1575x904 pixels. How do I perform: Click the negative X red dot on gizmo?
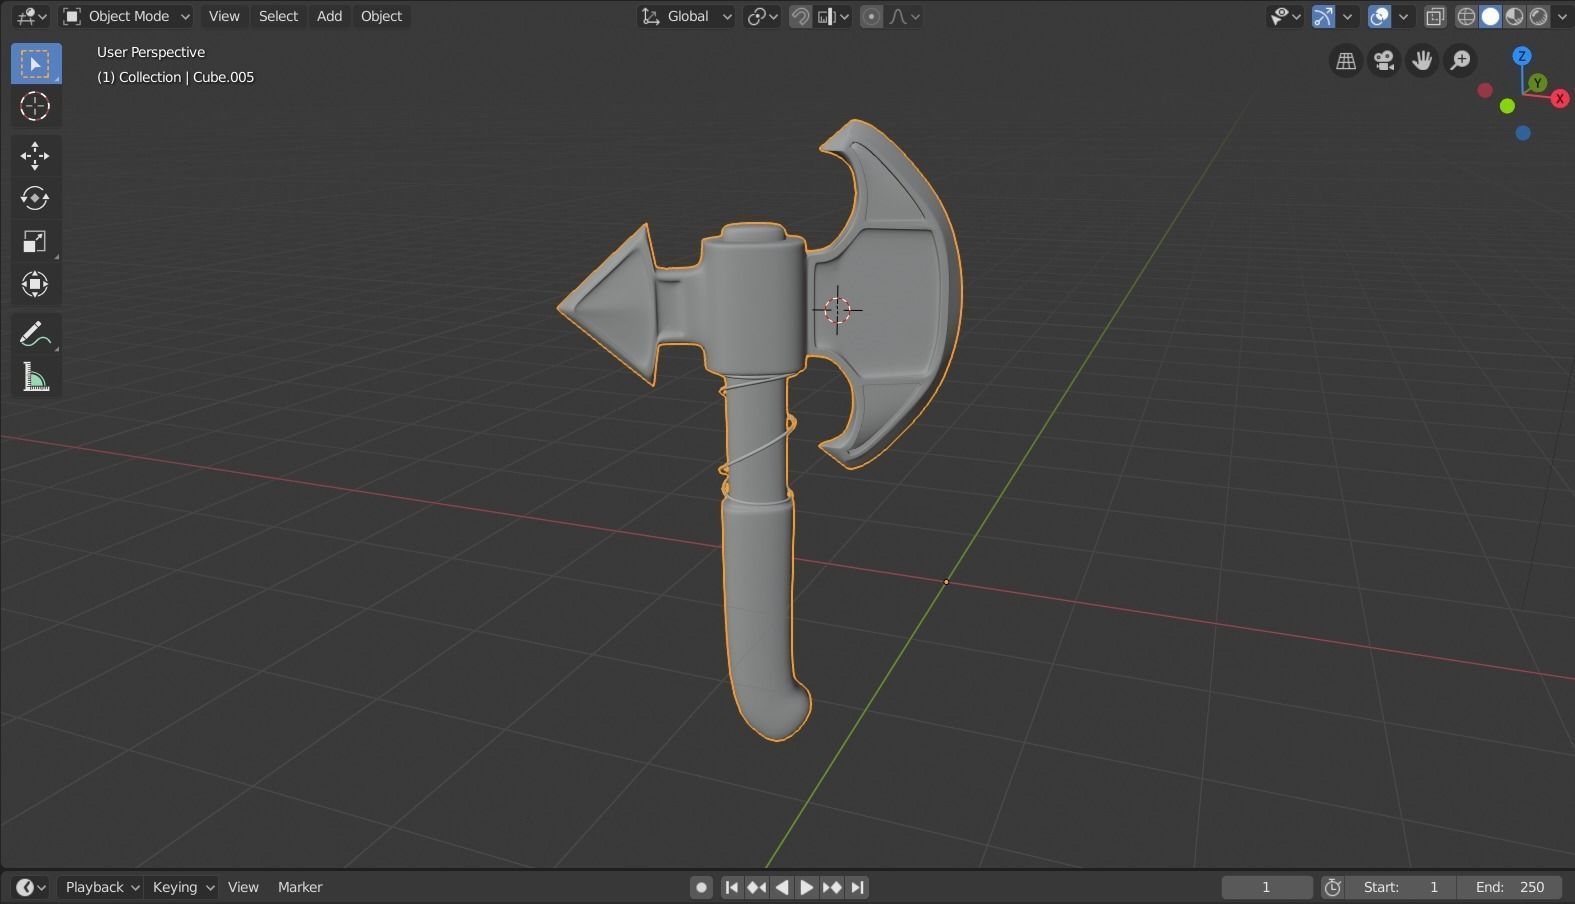coord(1485,91)
